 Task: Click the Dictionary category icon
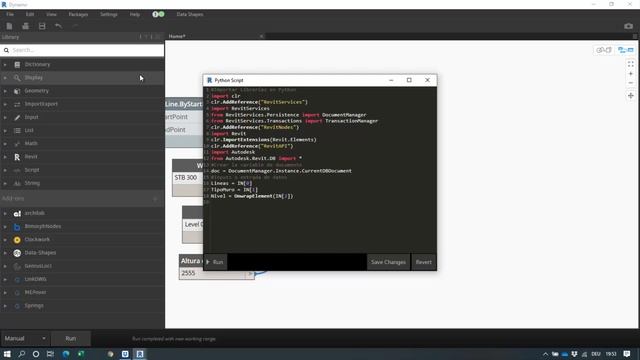[x=17, y=64]
